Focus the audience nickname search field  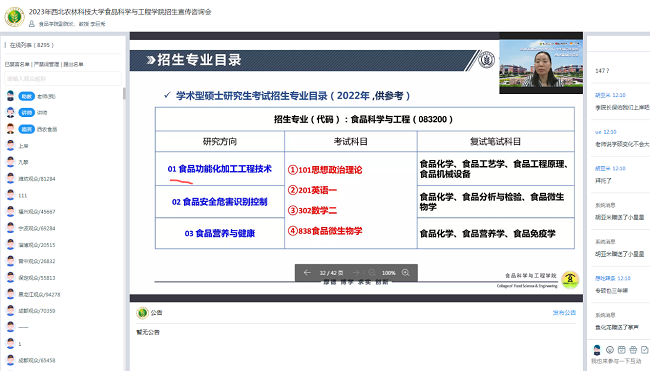coord(63,78)
